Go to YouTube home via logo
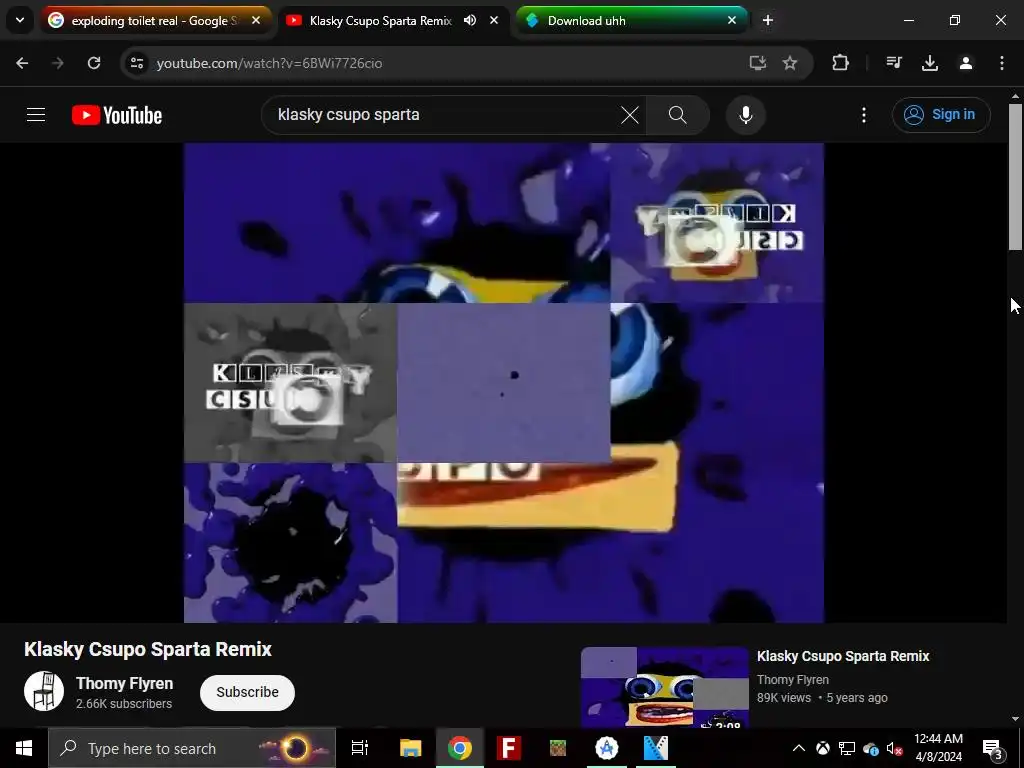 pyautogui.click(x=117, y=115)
